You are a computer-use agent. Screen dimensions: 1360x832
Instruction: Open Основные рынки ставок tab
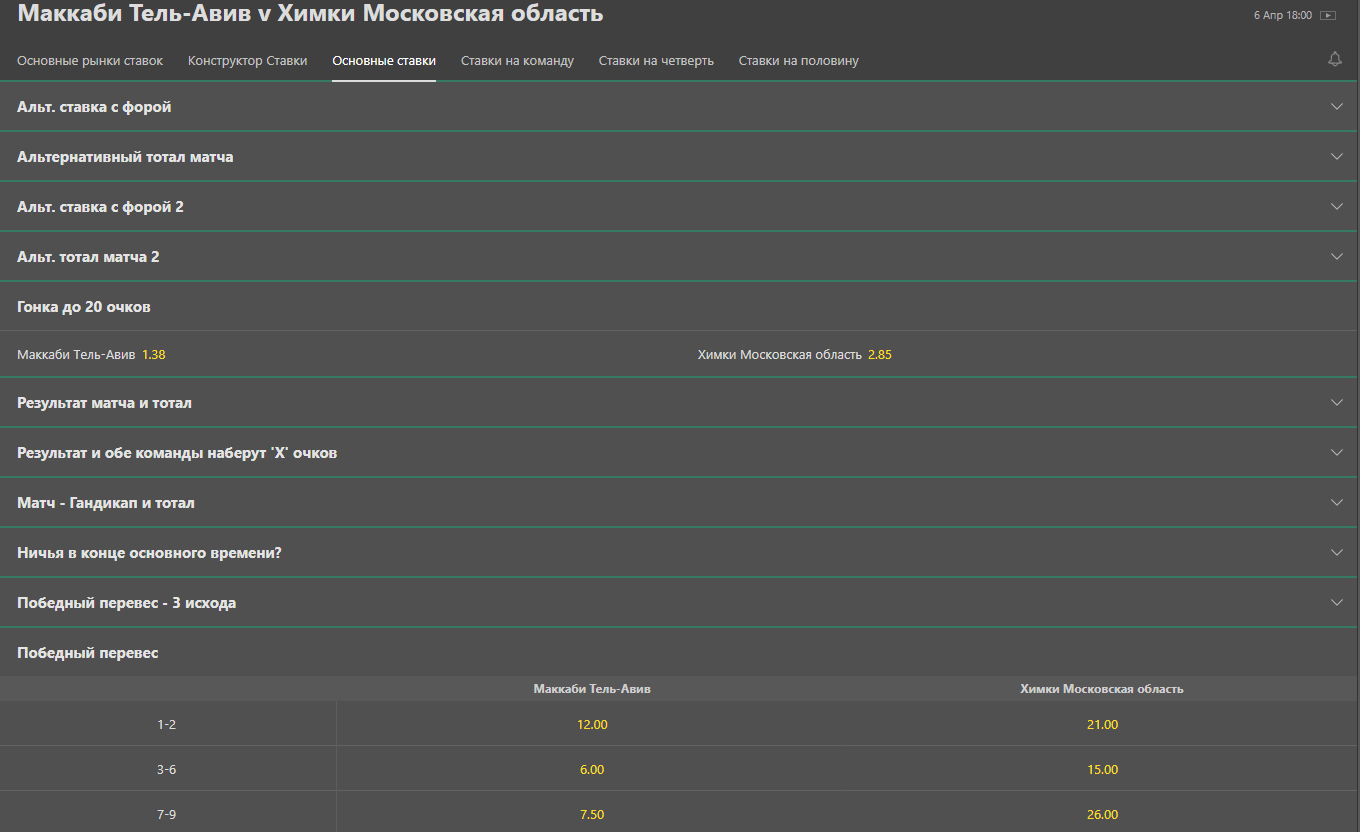pos(90,61)
